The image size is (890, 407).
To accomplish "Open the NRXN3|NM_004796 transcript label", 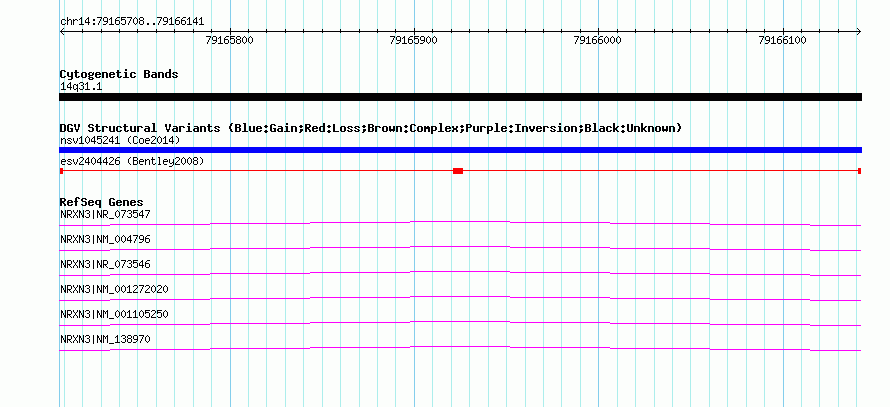I will click(x=105, y=240).
